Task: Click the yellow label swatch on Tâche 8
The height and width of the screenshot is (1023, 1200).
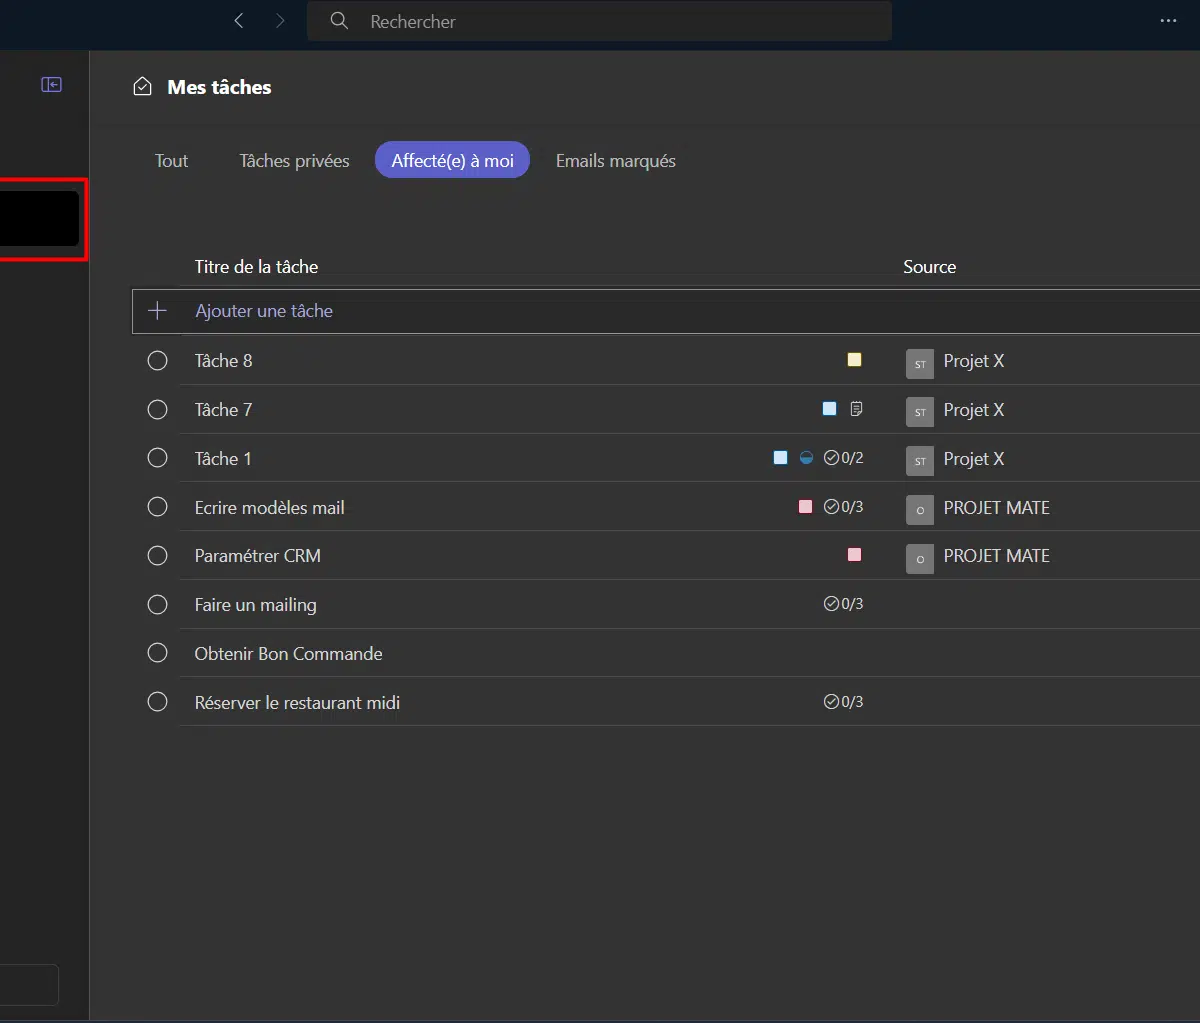Action: coord(854,360)
